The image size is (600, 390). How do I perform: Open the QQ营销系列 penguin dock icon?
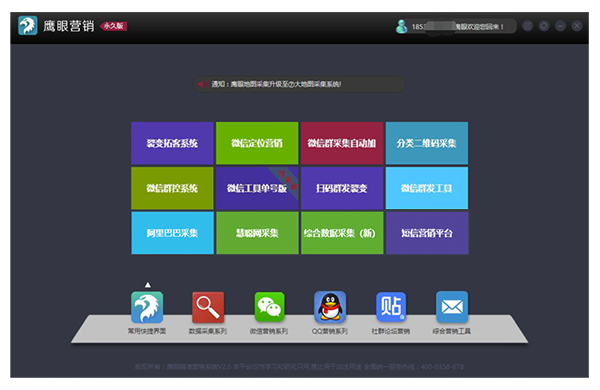click(330, 307)
